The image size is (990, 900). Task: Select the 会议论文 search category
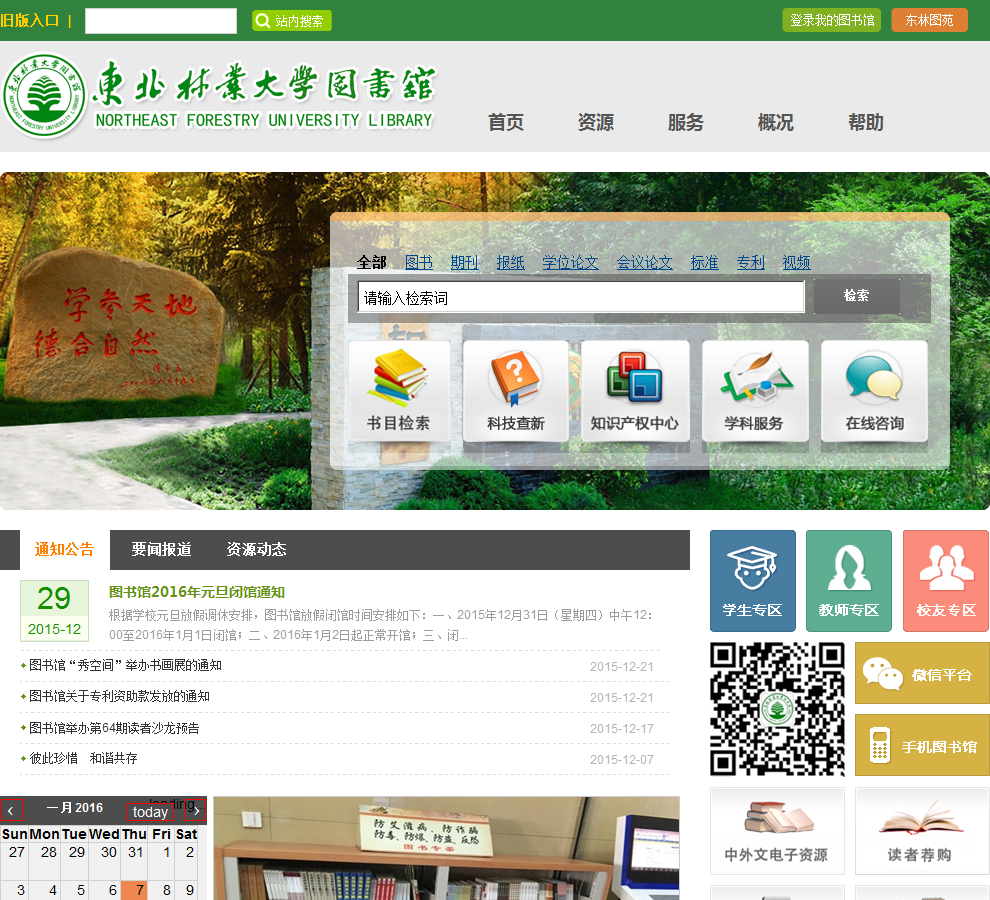tap(645, 262)
